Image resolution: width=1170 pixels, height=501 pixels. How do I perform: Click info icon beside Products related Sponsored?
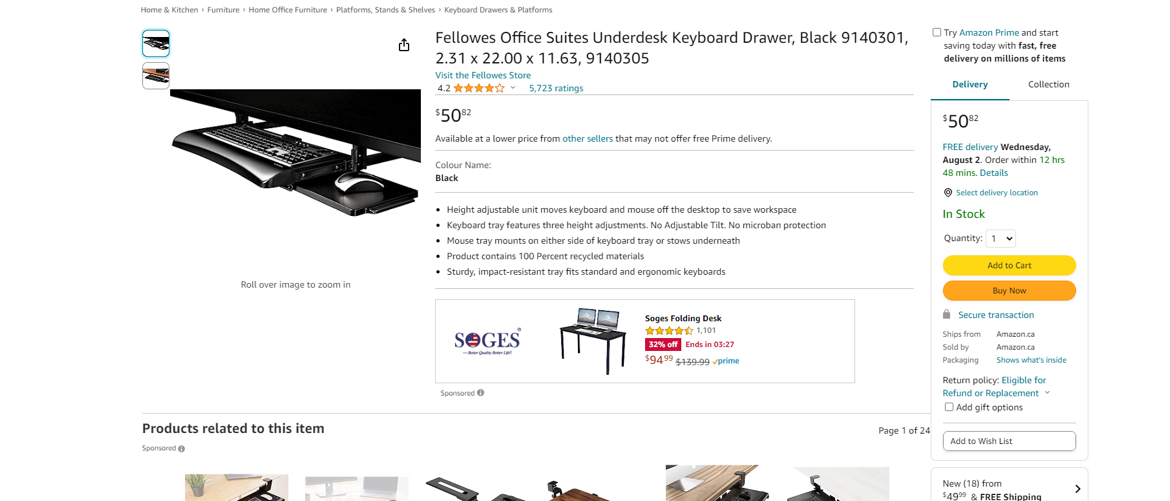[181, 449]
